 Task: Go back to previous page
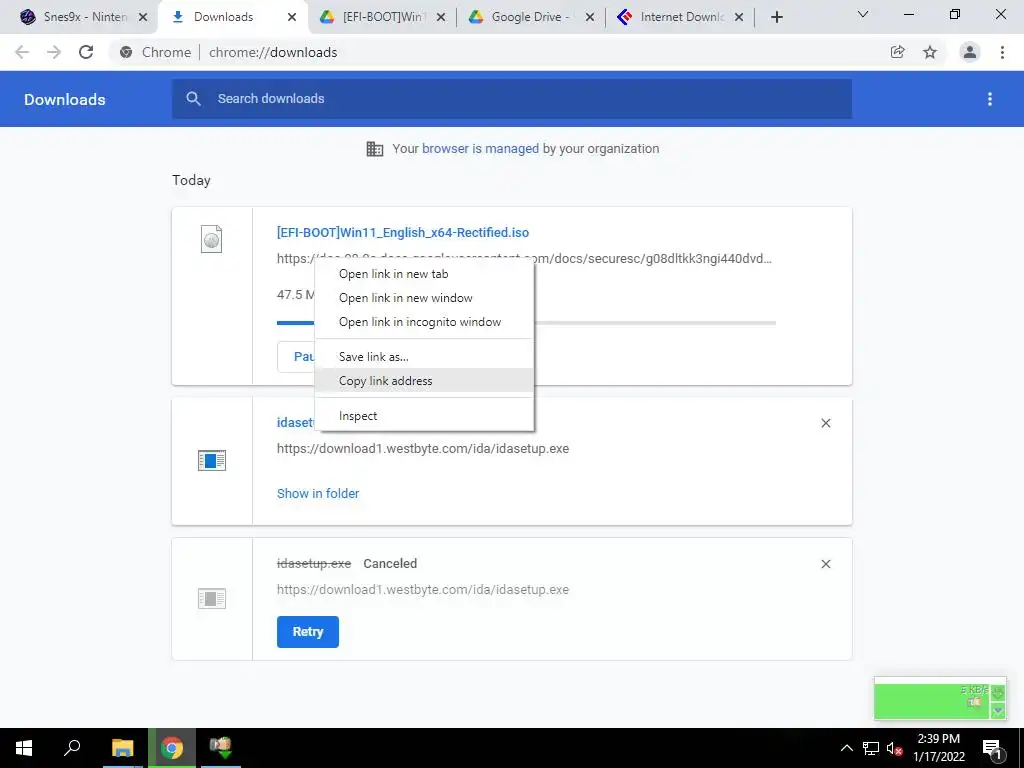(22, 52)
